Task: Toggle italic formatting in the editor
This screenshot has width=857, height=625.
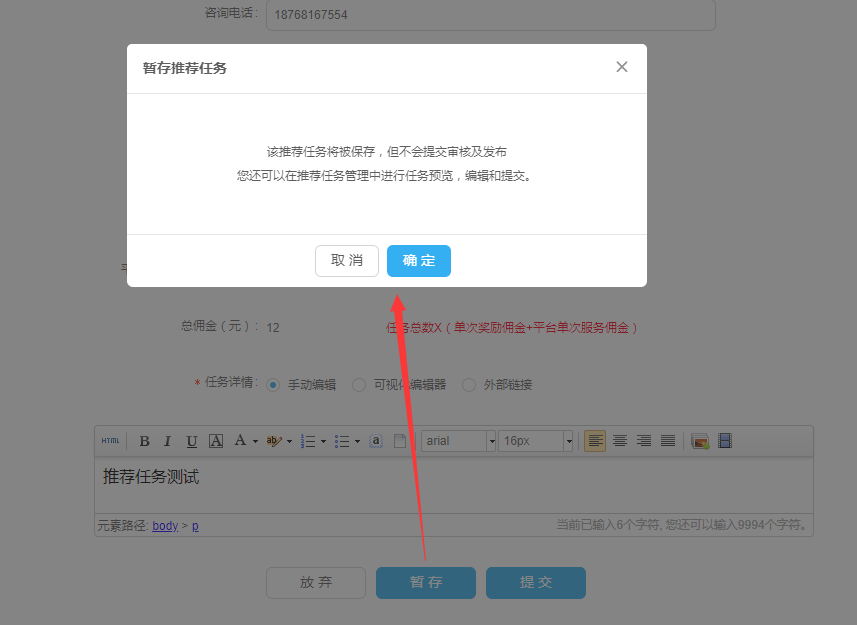Action: (x=167, y=441)
